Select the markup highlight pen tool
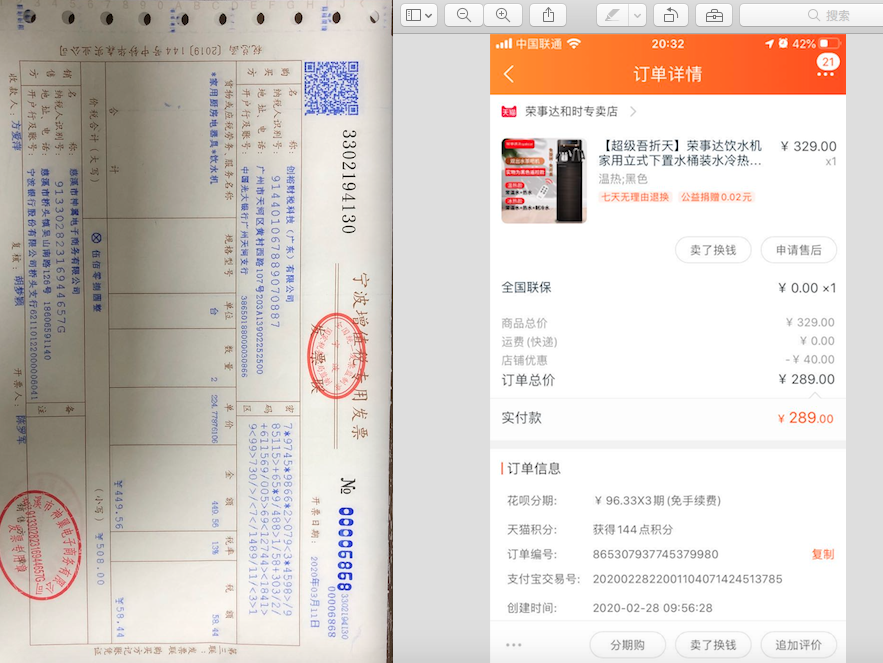Screen dimensions: 883x663 [611, 15]
